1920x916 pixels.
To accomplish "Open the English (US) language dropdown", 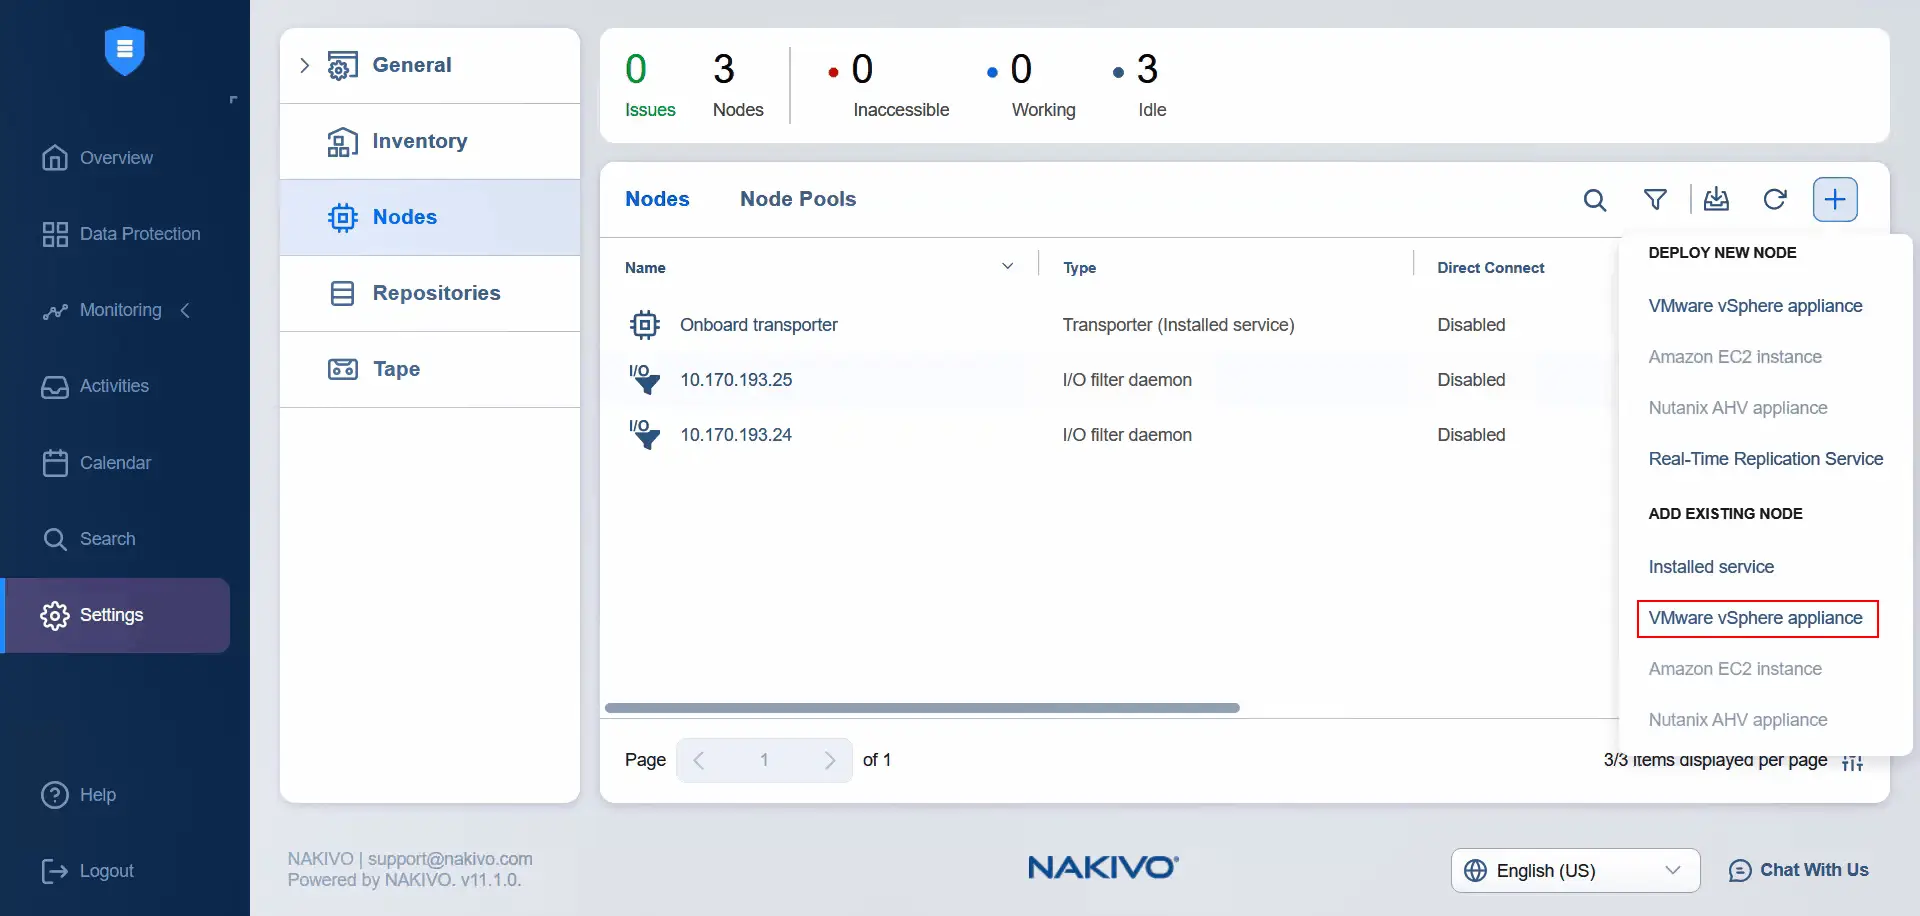I will pyautogui.click(x=1573, y=870).
